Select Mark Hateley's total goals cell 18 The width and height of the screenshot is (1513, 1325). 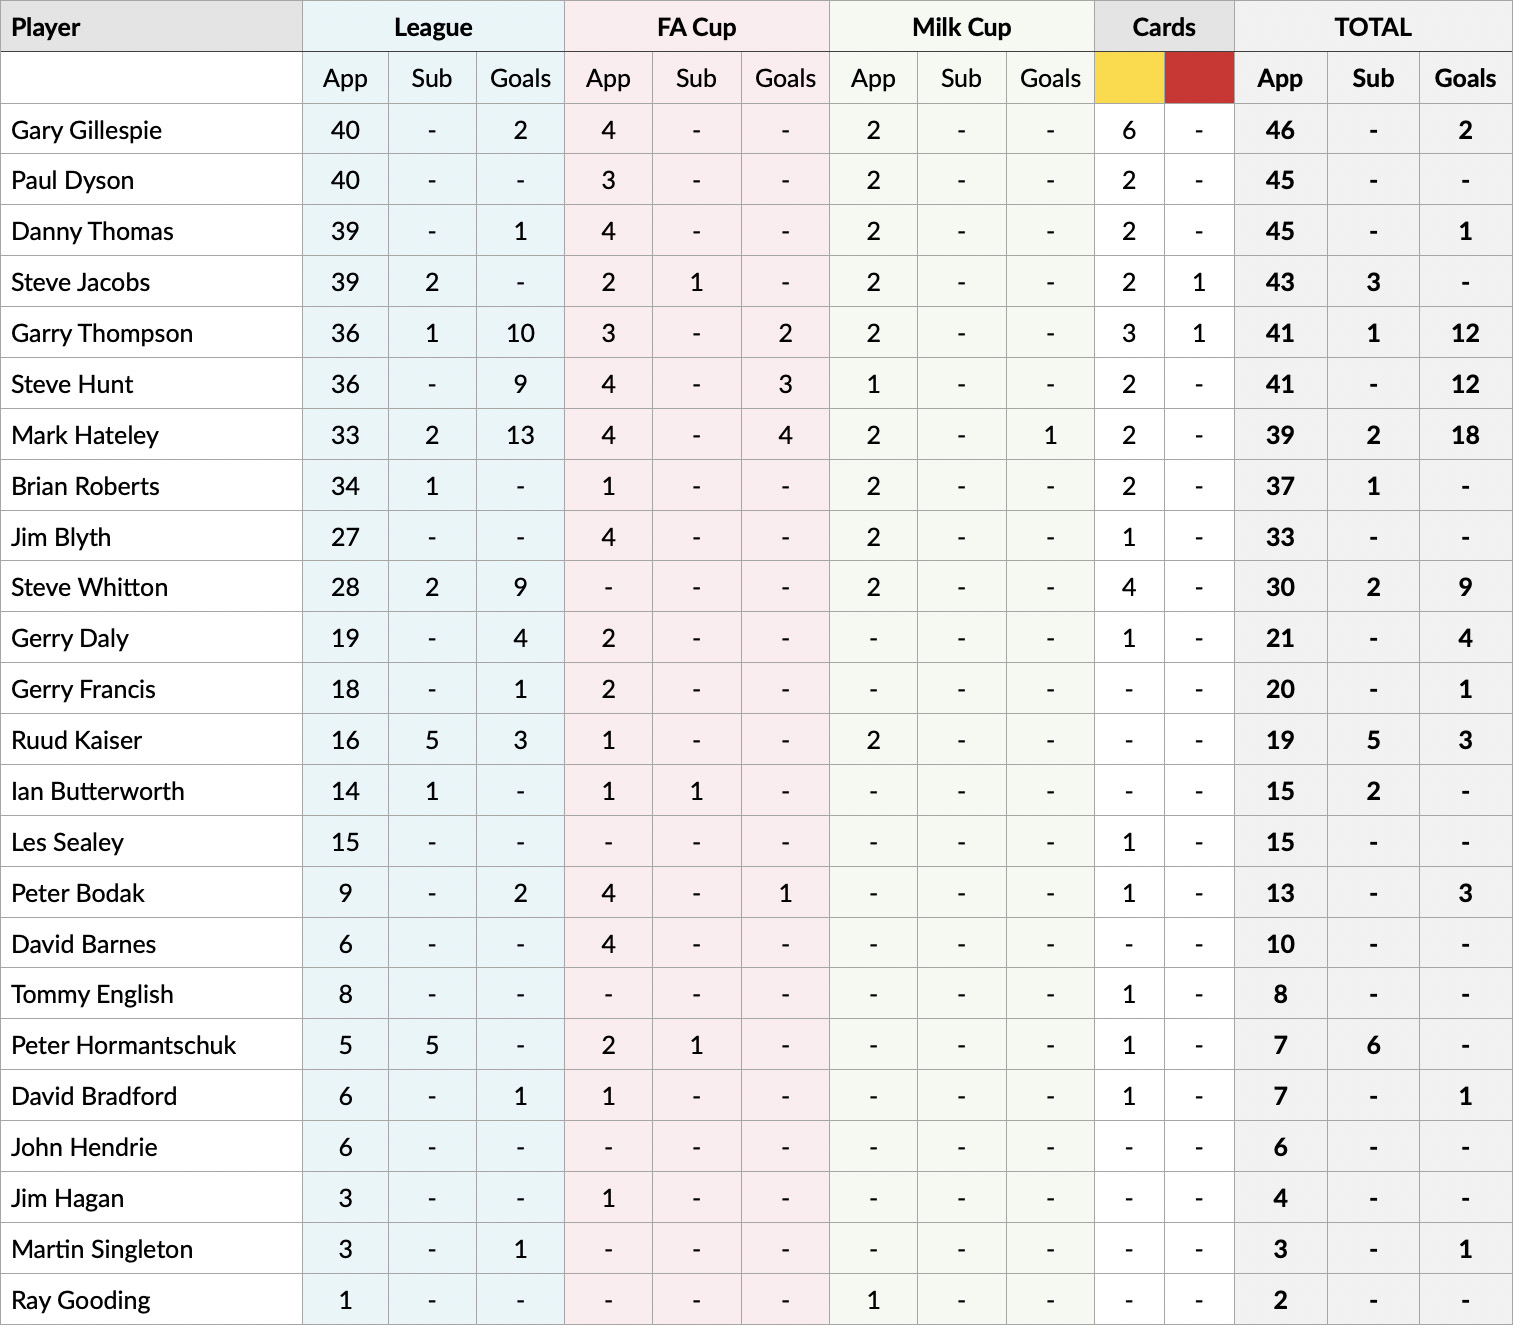point(1465,435)
